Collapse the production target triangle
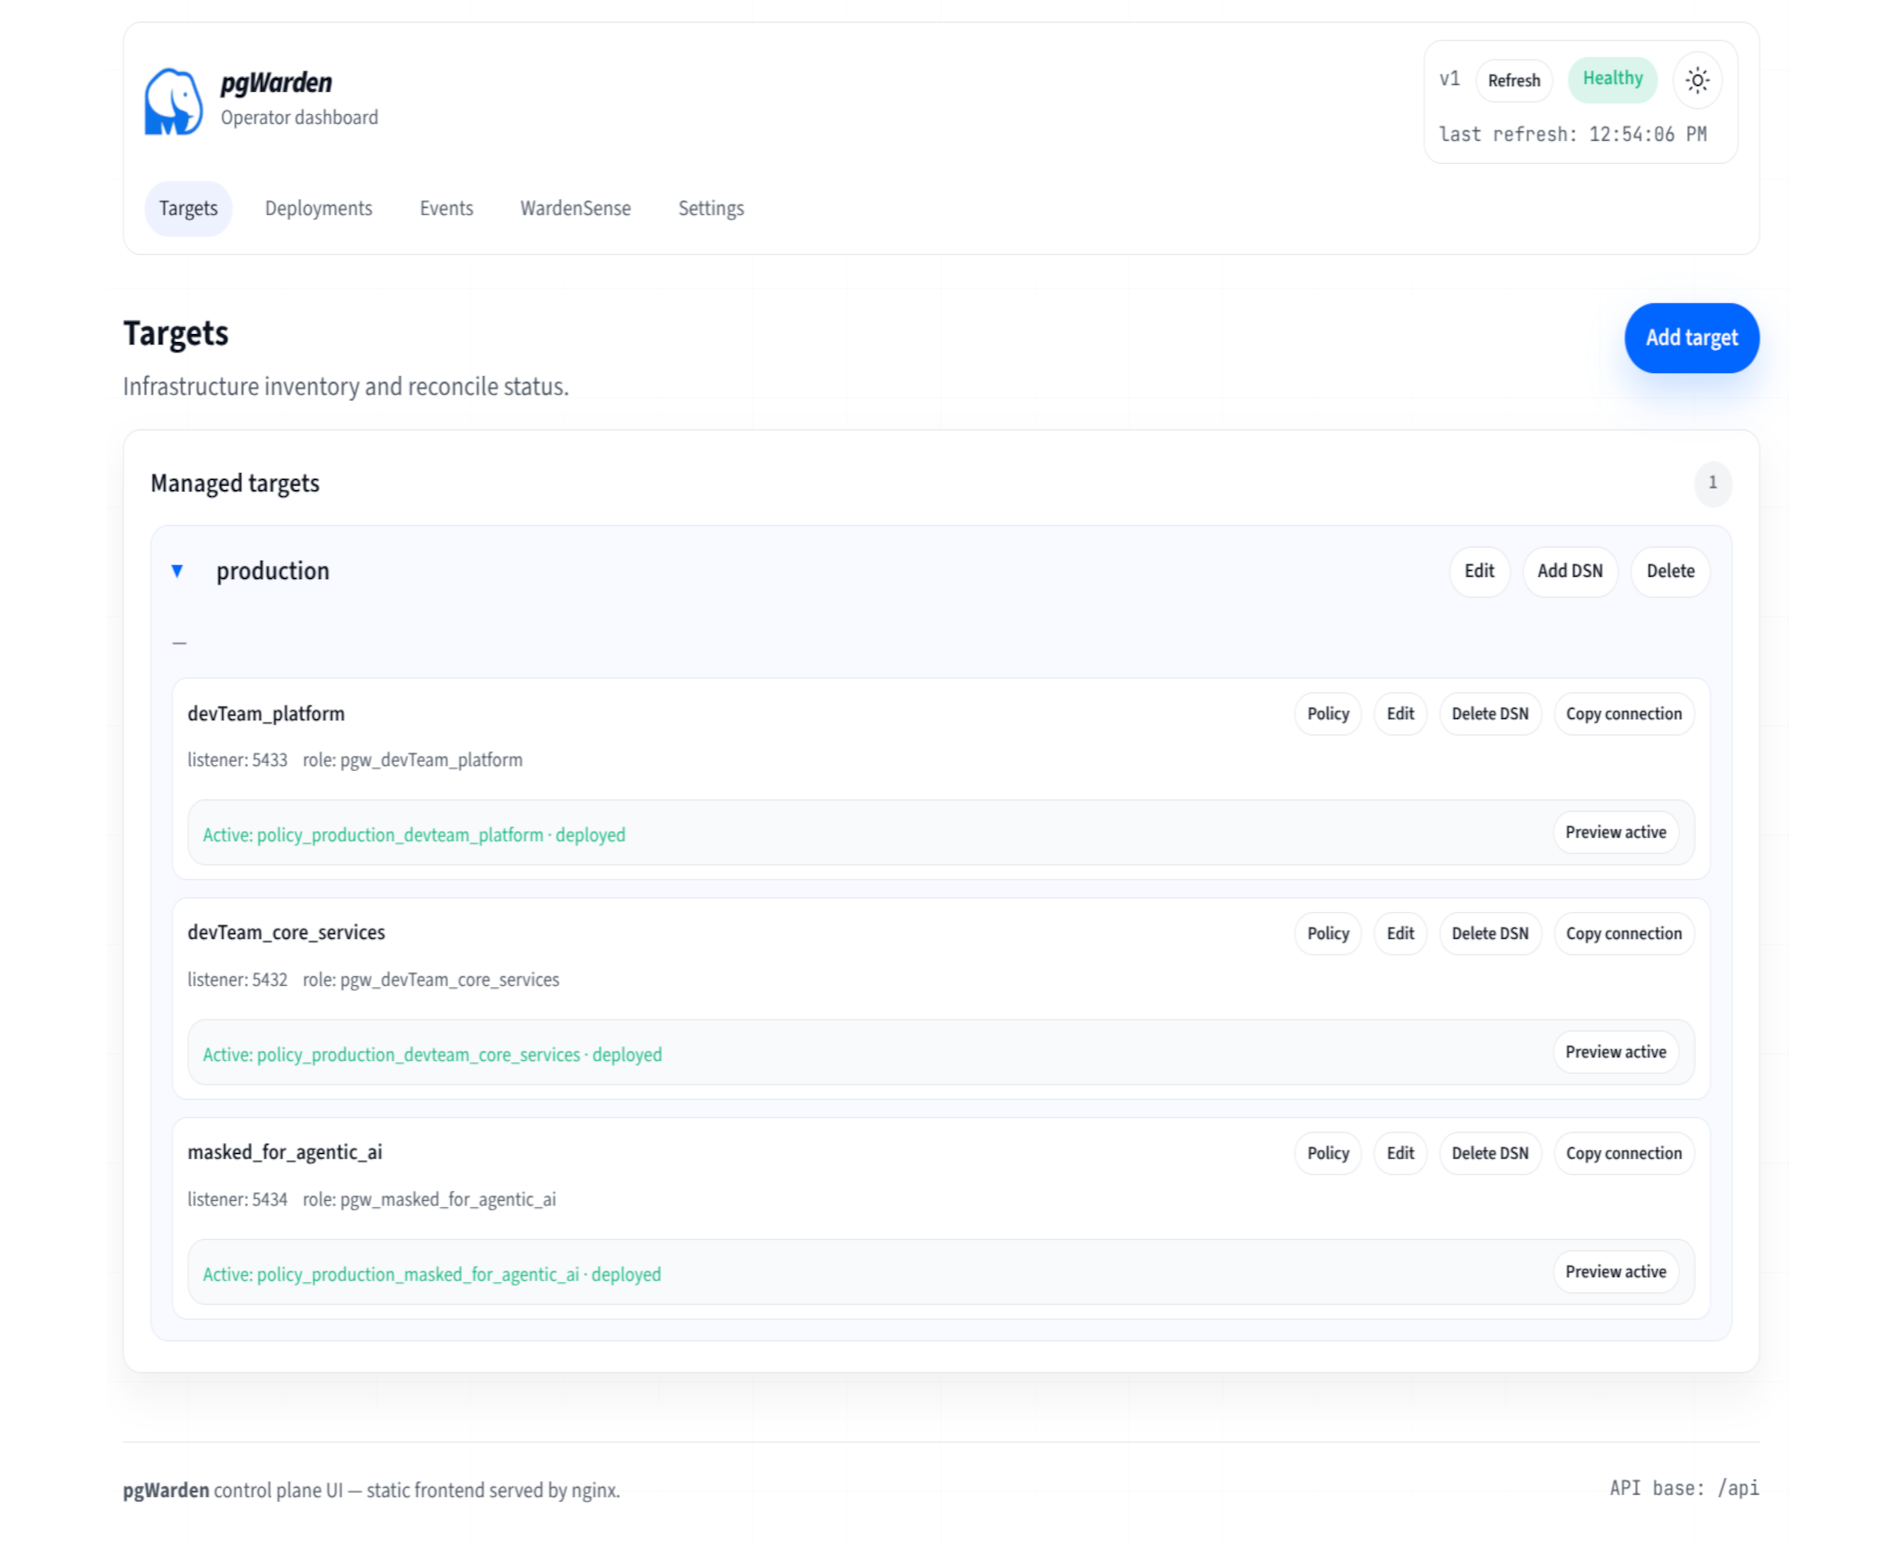Viewport: 1883px width, 1544px height. tap(177, 571)
